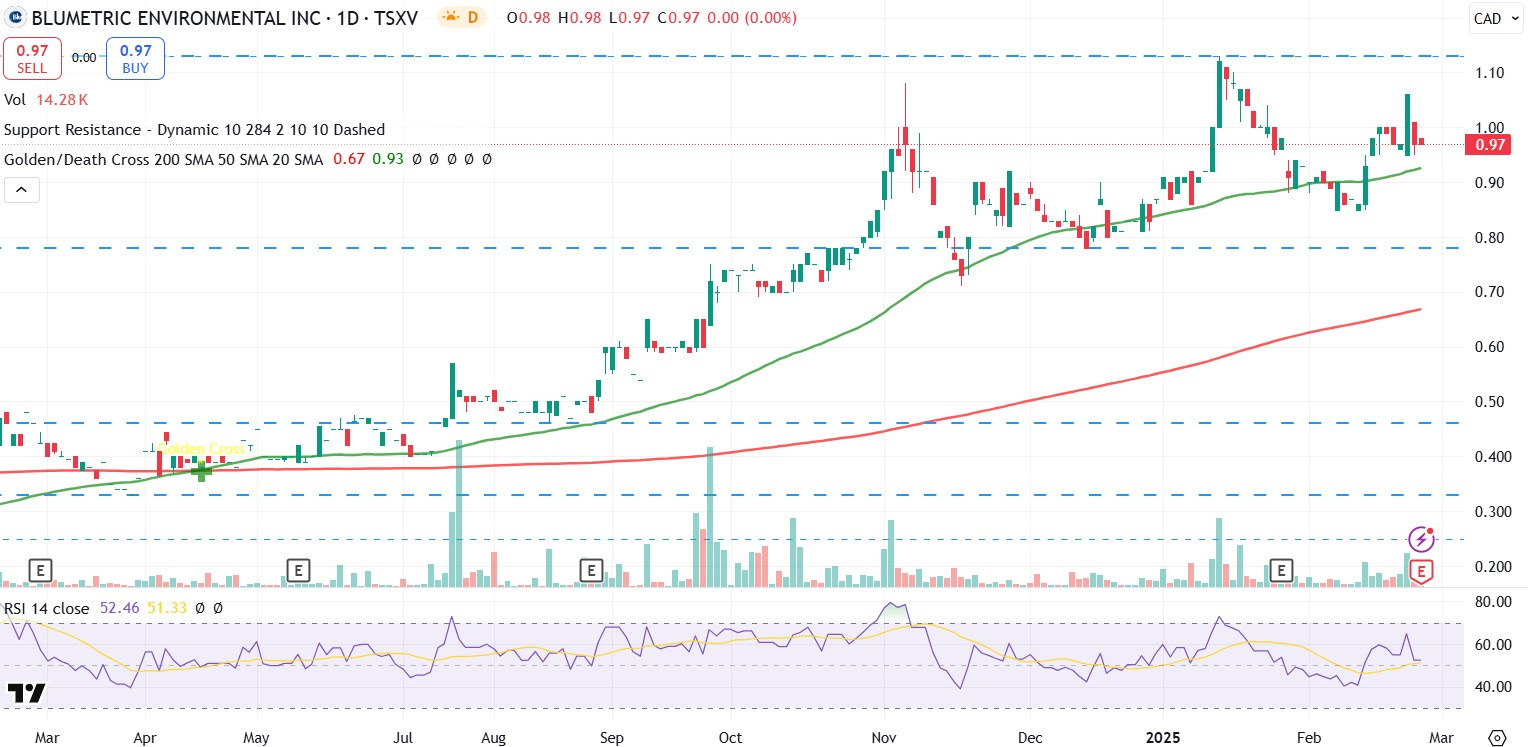This screenshot has height=747, width=1528.
Task: Open the earnings E marker near September
Action: coord(592,571)
